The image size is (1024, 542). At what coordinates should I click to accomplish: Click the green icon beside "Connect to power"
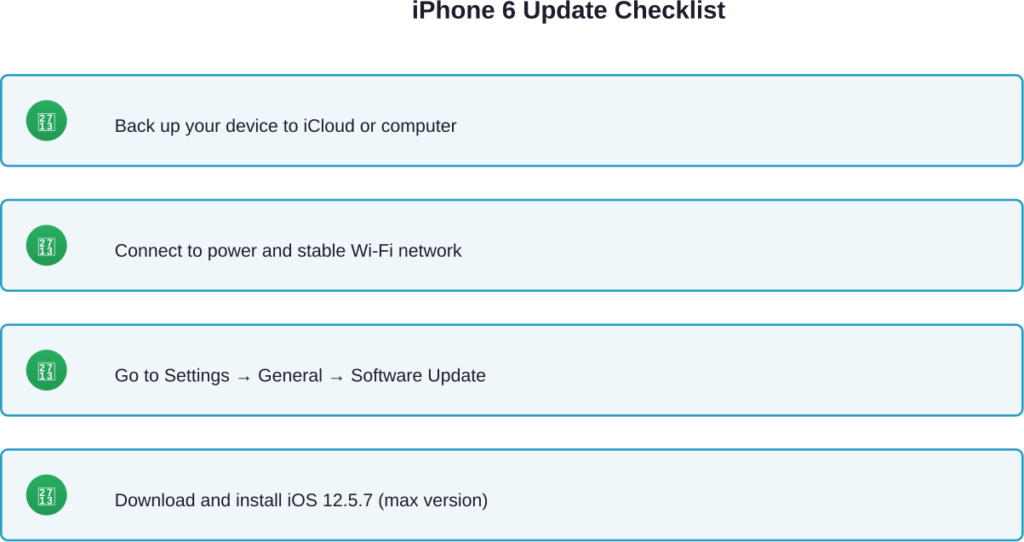coord(46,246)
